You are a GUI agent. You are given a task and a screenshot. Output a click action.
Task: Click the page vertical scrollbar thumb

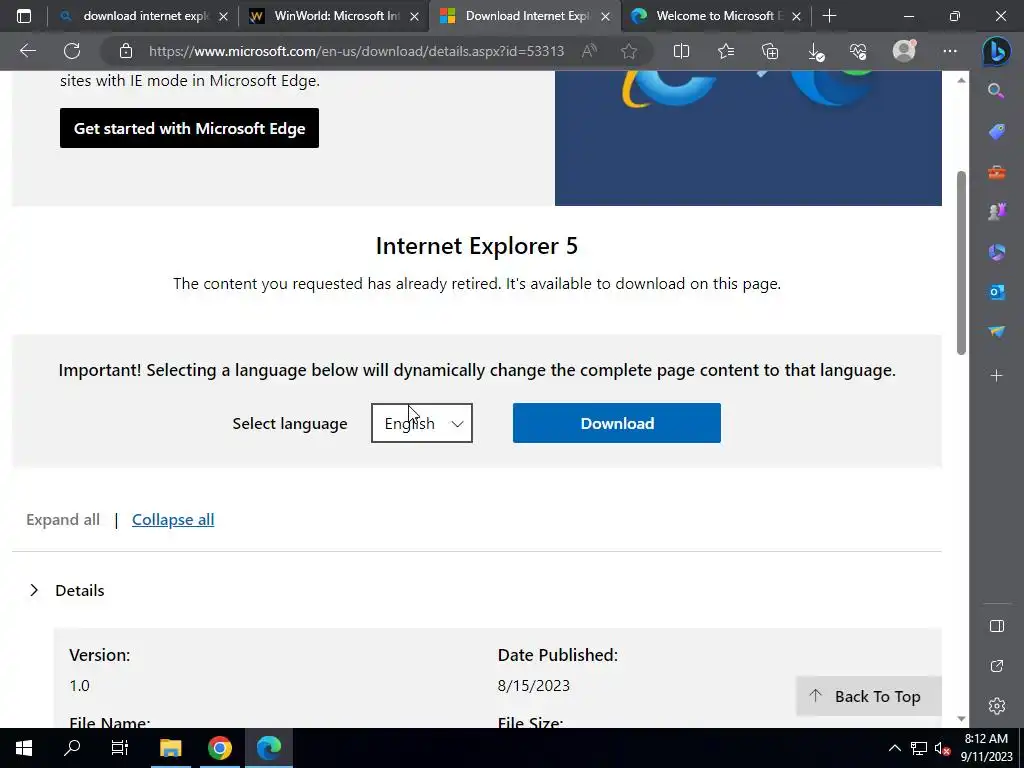tap(961, 263)
